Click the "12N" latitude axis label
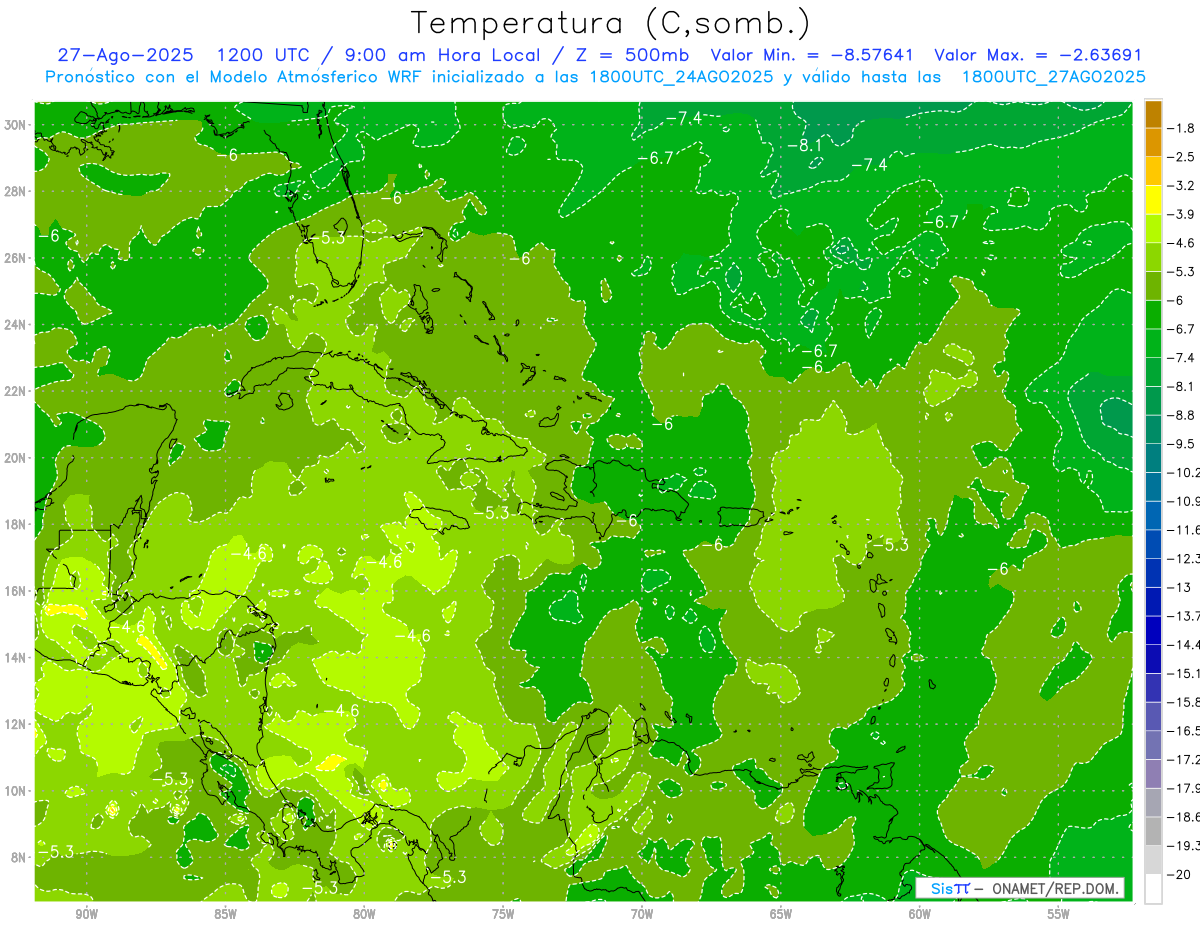Viewport: 1200px width, 927px height. pyautogui.click(x=16, y=723)
